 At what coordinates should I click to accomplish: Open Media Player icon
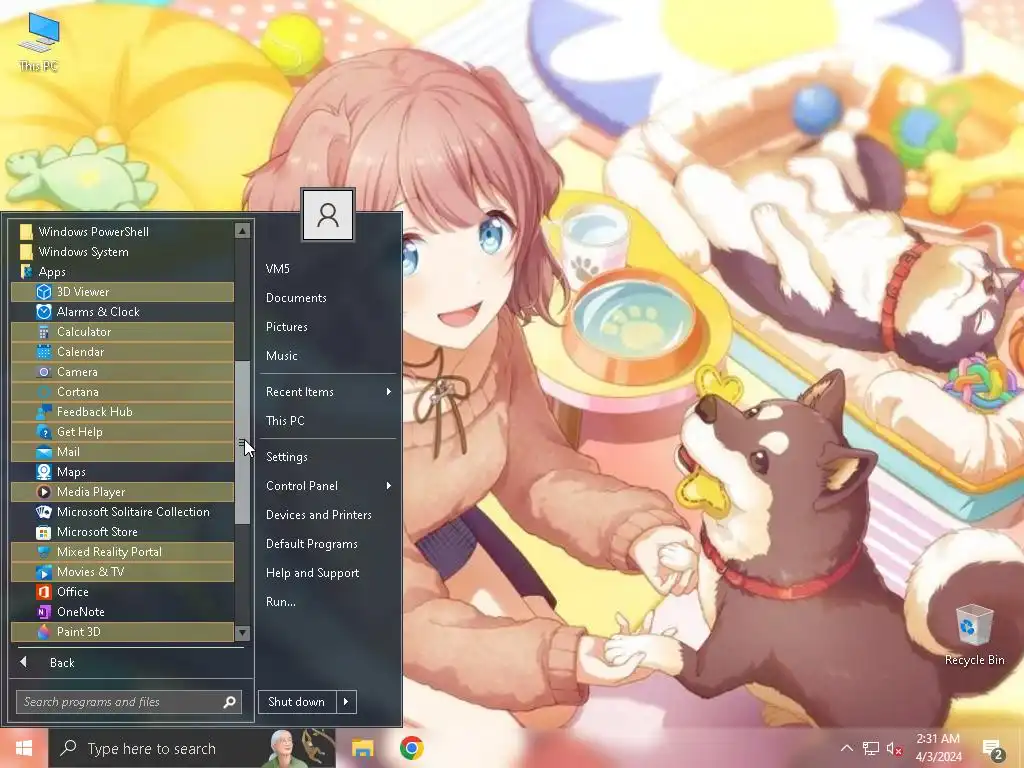pos(44,492)
